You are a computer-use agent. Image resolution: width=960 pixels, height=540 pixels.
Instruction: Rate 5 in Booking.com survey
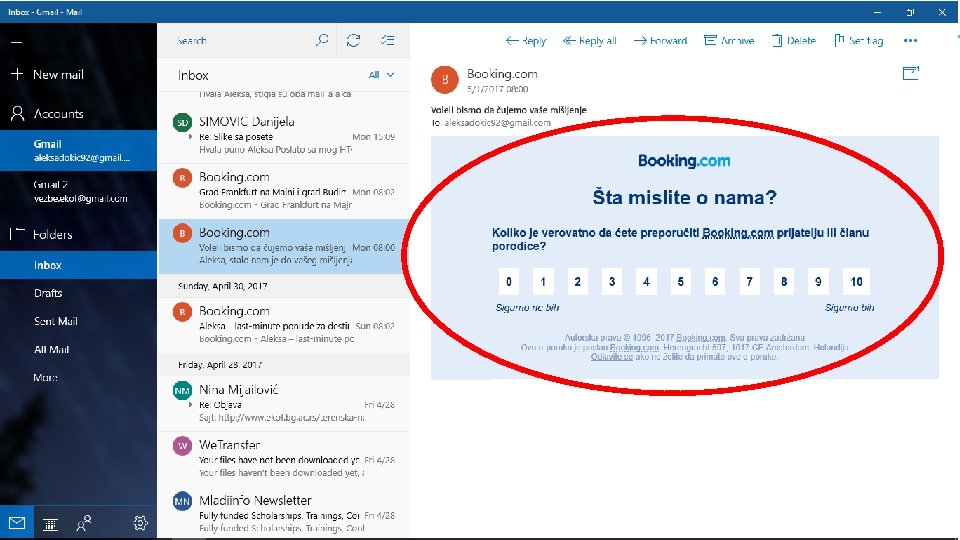pos(680,282)
